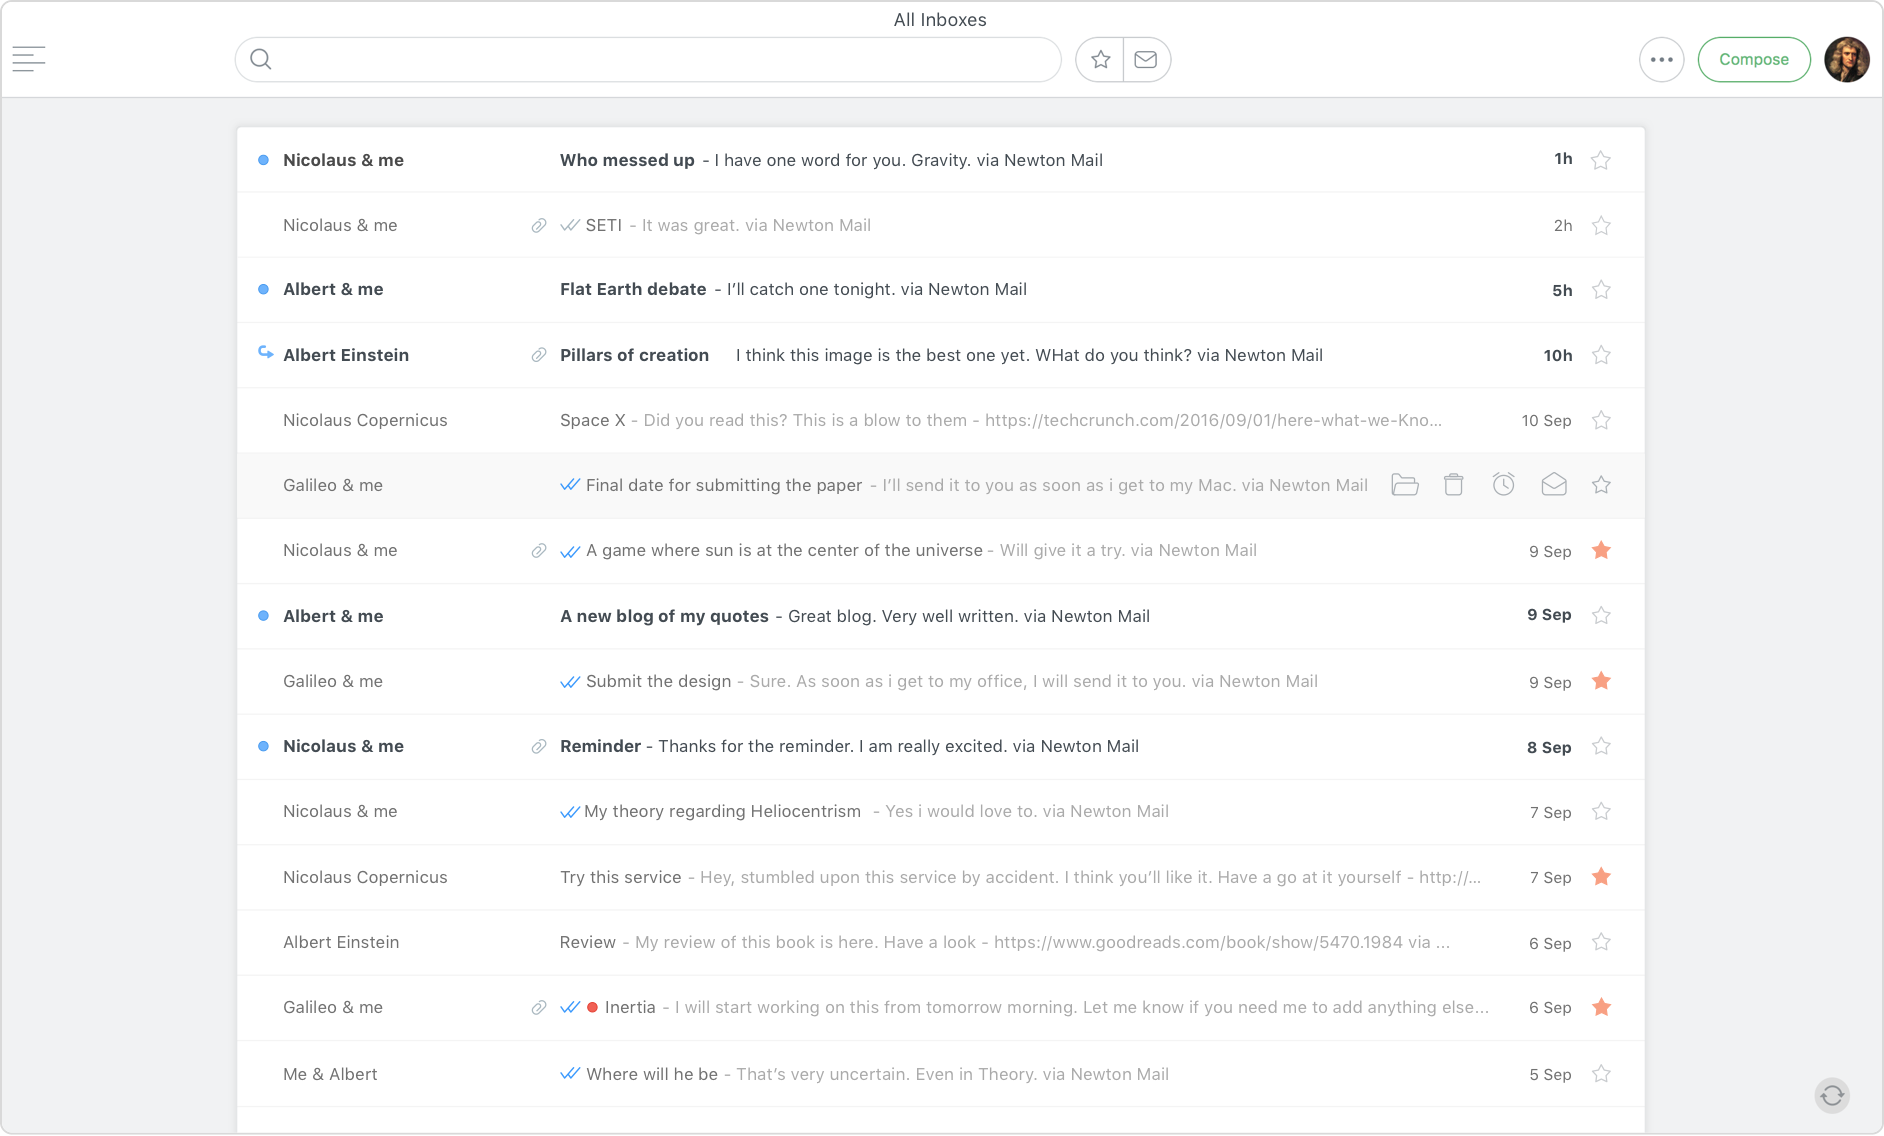1884x1136 pixels.
Task: Star the "Who messed up" conversation
Action: coord(1601,159)
